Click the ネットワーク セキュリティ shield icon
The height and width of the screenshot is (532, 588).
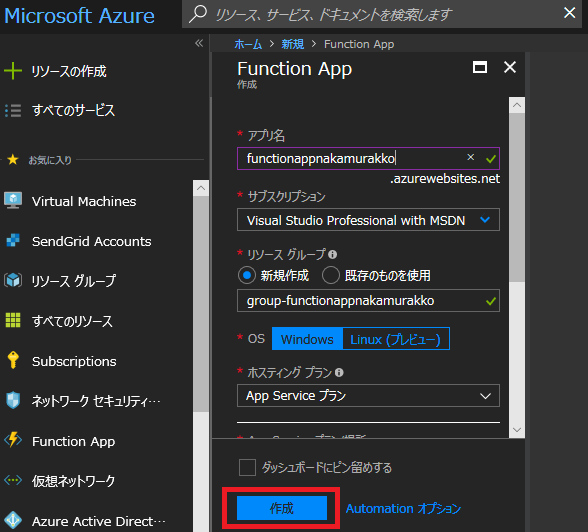(x=13, y=400)
